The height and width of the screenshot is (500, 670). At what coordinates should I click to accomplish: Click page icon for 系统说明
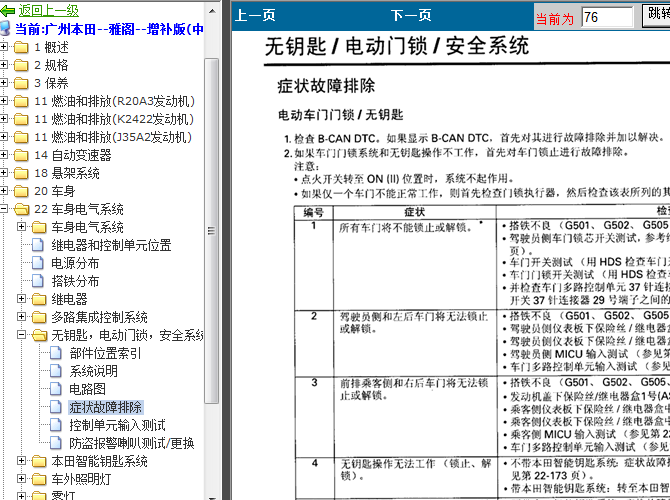pyautogui.click(x=56, y=371)
